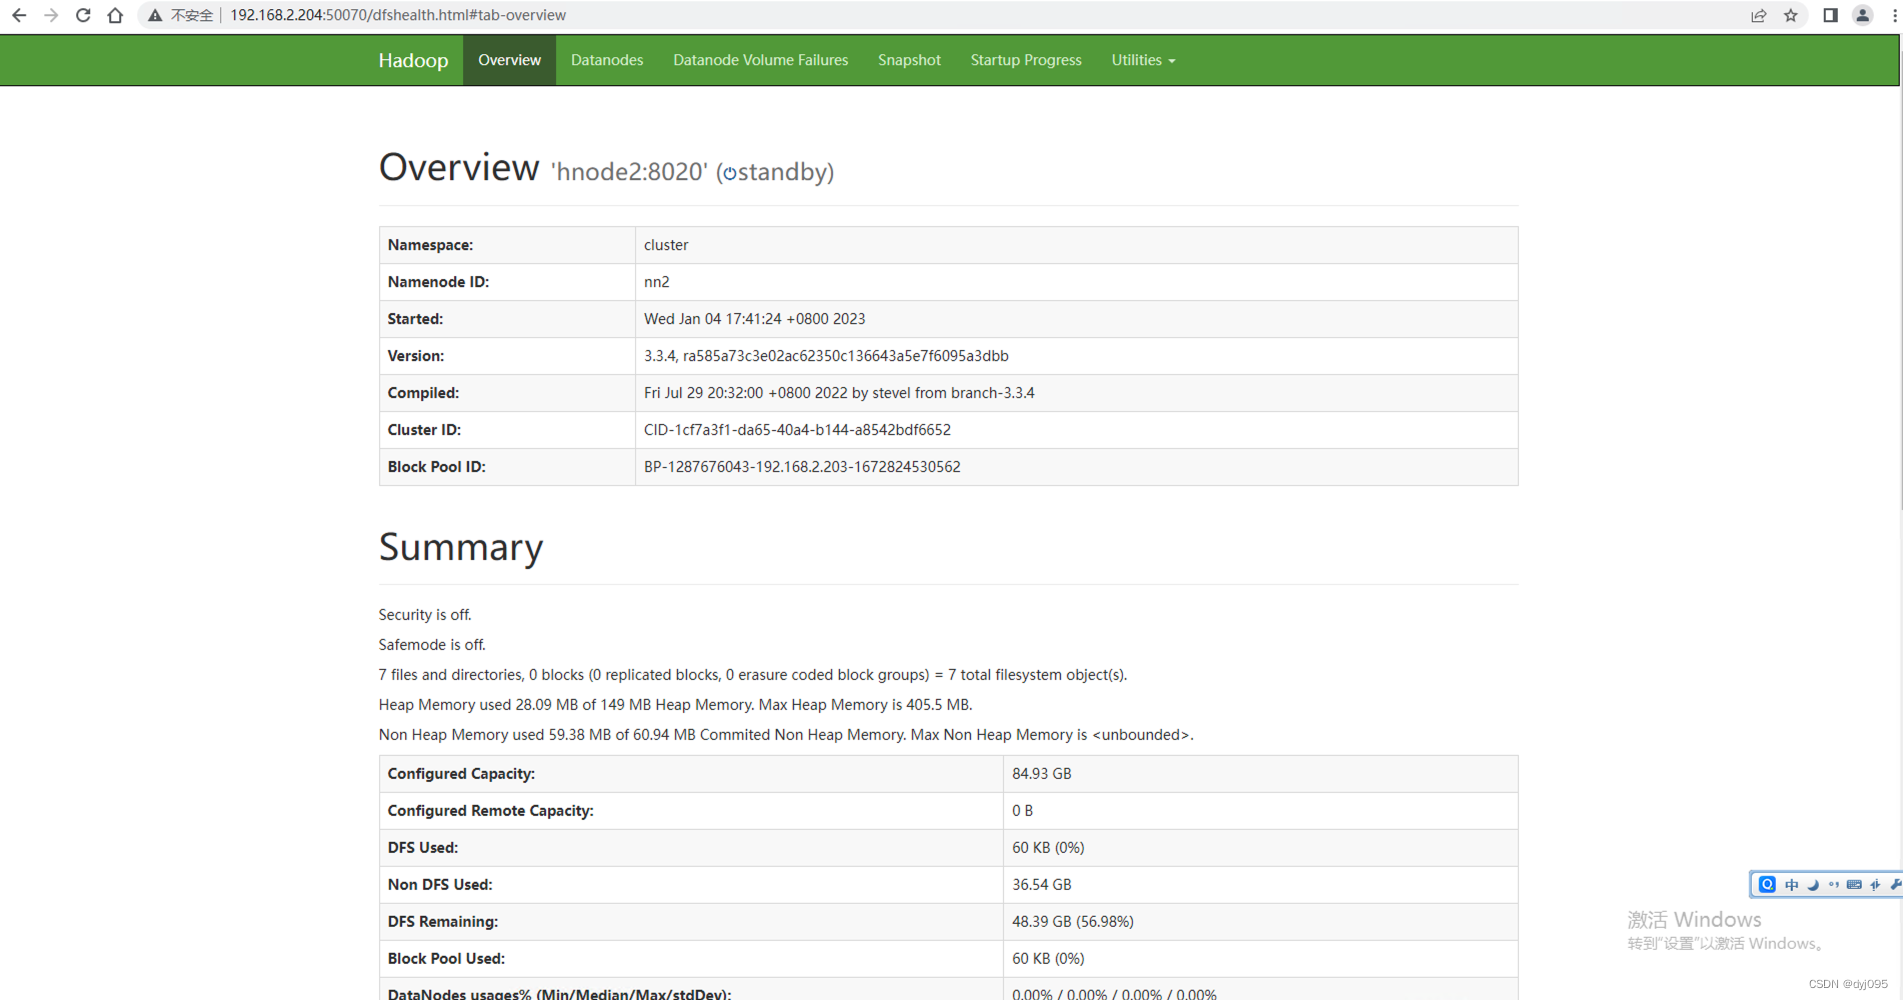The image size is (1903, 1000).
Task: Click the Cluster ID value CID-1cf7a3f1
Action: (797, 430)
